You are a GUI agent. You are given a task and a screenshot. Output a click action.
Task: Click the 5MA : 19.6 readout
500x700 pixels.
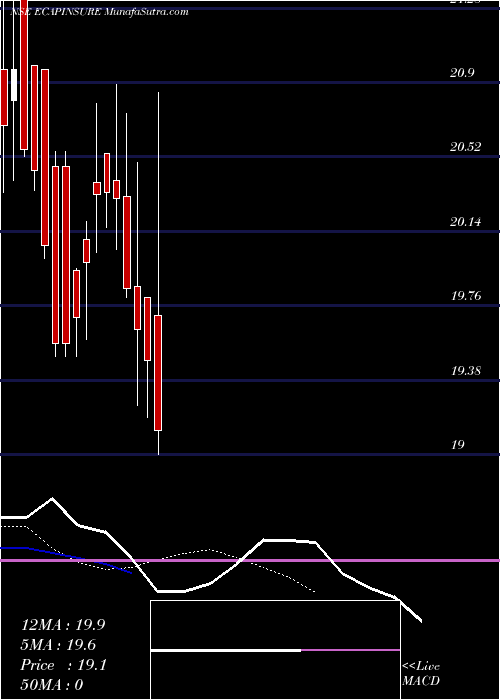click(58, 645)
